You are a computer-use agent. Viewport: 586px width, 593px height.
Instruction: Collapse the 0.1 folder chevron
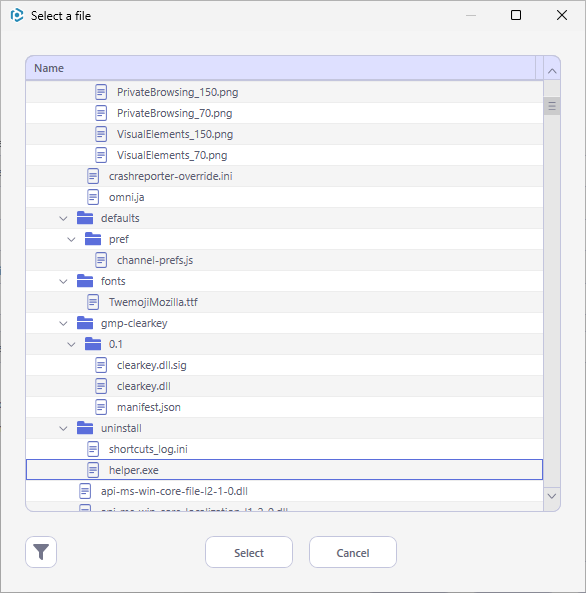(x=71, y=344)
